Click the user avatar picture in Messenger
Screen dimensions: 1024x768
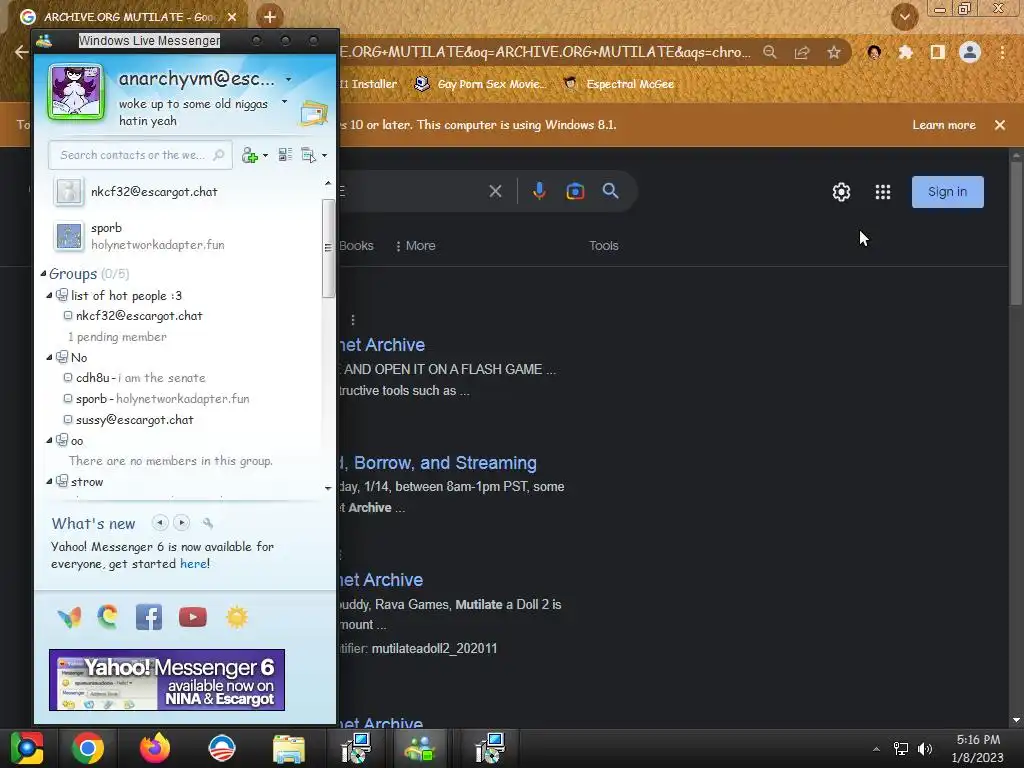pyautogui.click(x=76, y=91)
